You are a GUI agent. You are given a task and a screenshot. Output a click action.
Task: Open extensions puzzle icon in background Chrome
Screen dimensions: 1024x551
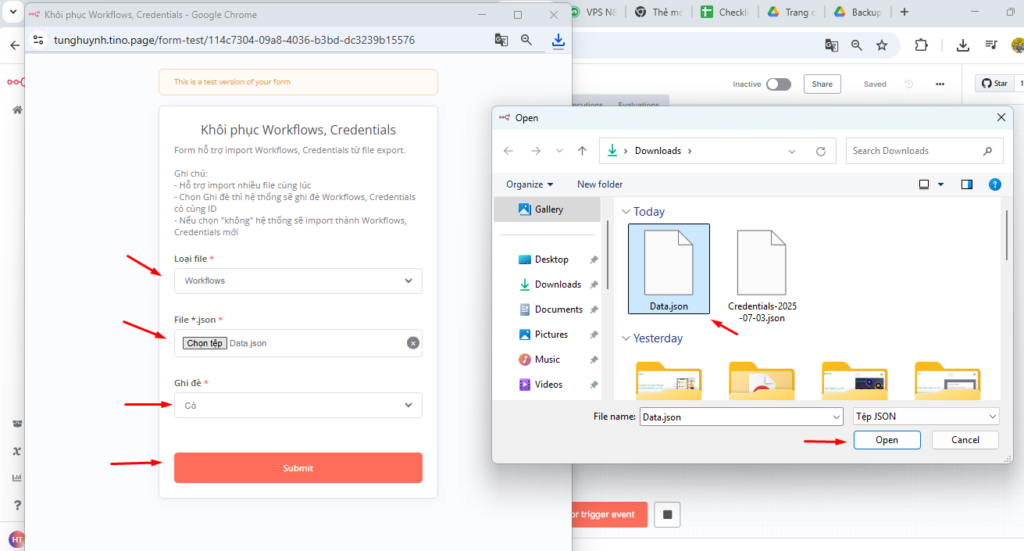(921, 45)
